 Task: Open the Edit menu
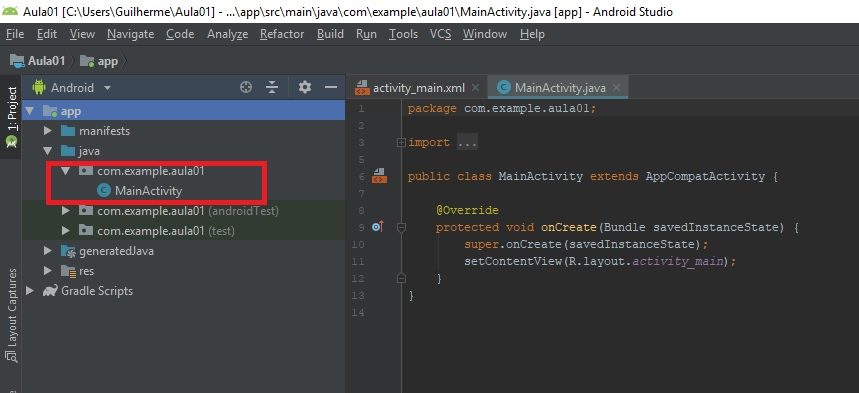pyautogui.click(x=47, y=34)
